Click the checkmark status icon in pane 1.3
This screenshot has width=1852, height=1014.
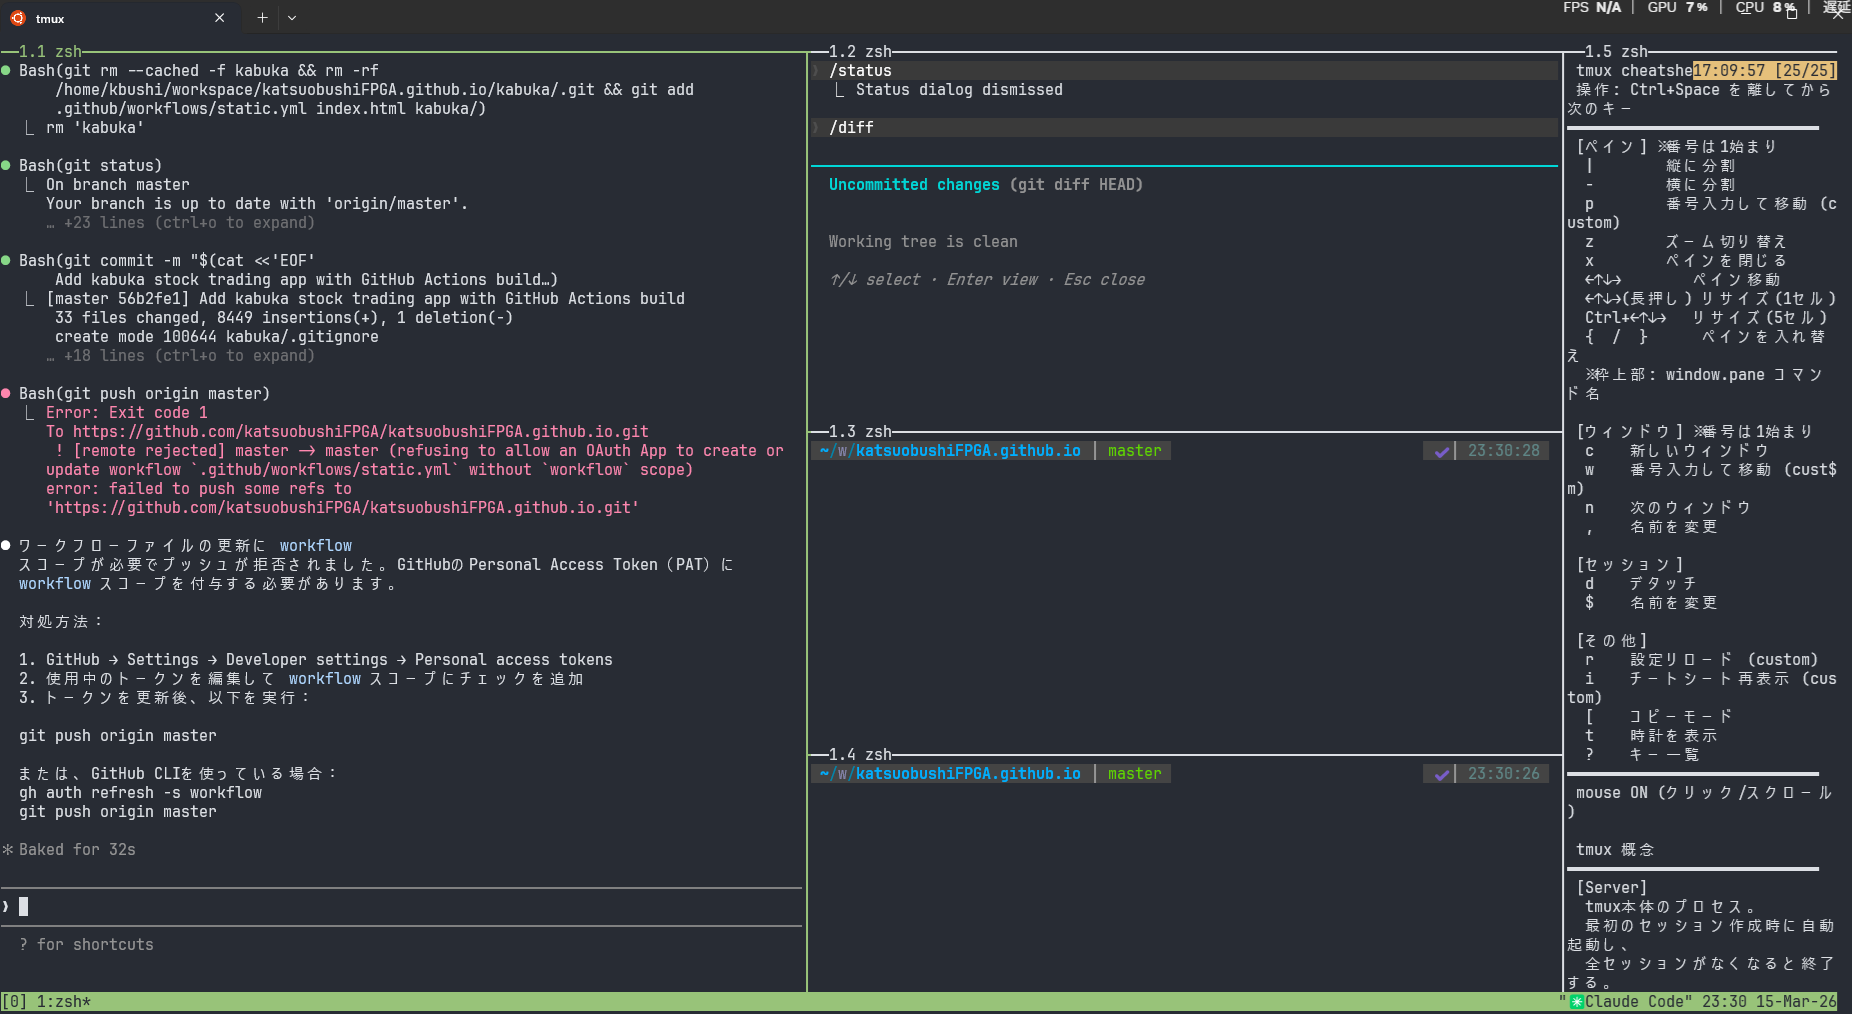pos(1441,451)
